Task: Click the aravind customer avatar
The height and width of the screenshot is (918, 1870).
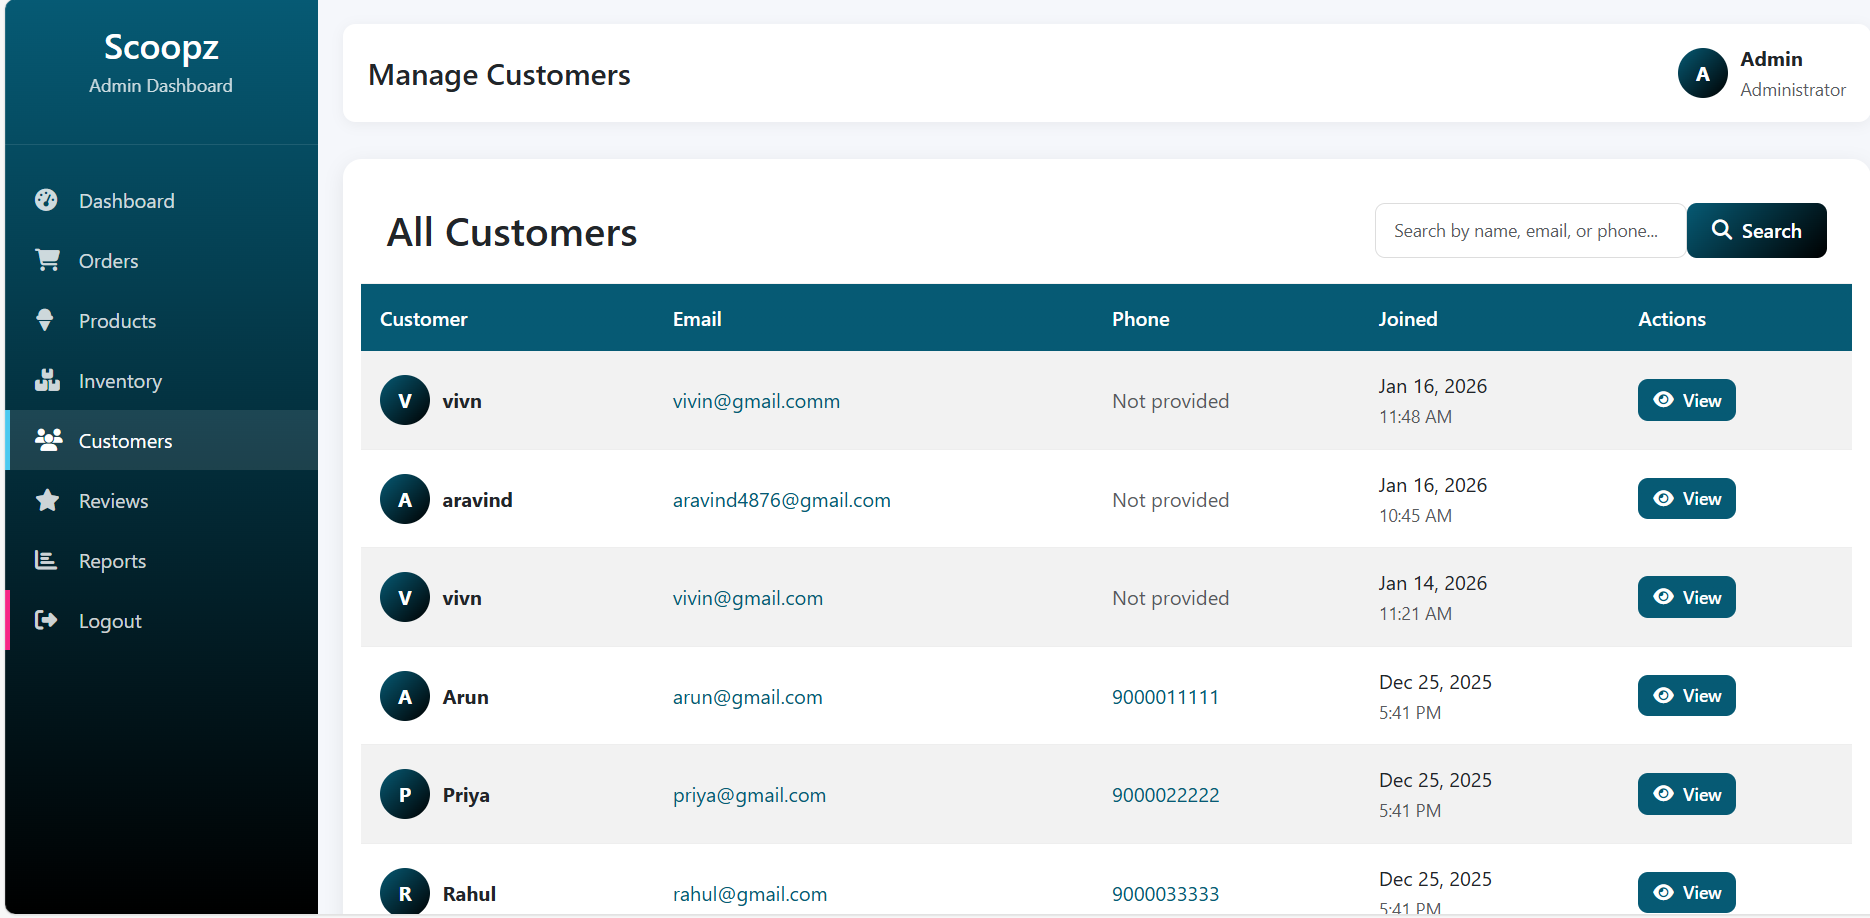Action: point(405,499)
